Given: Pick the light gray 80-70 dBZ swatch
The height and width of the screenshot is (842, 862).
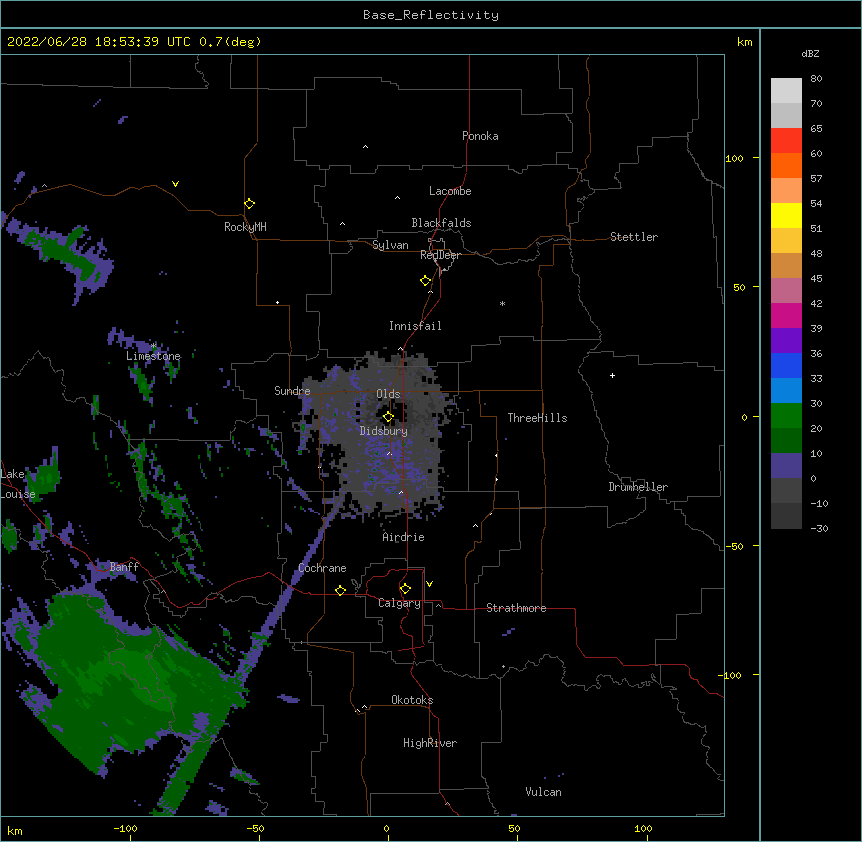Looking at the screenshot, I should 786,91.
